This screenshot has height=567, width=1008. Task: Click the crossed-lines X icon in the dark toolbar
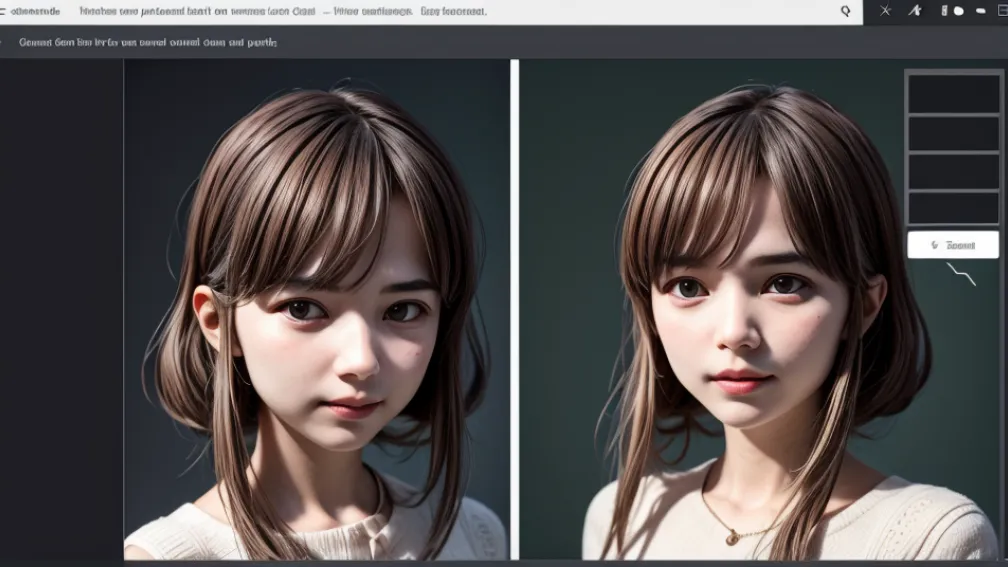(885, 10)
